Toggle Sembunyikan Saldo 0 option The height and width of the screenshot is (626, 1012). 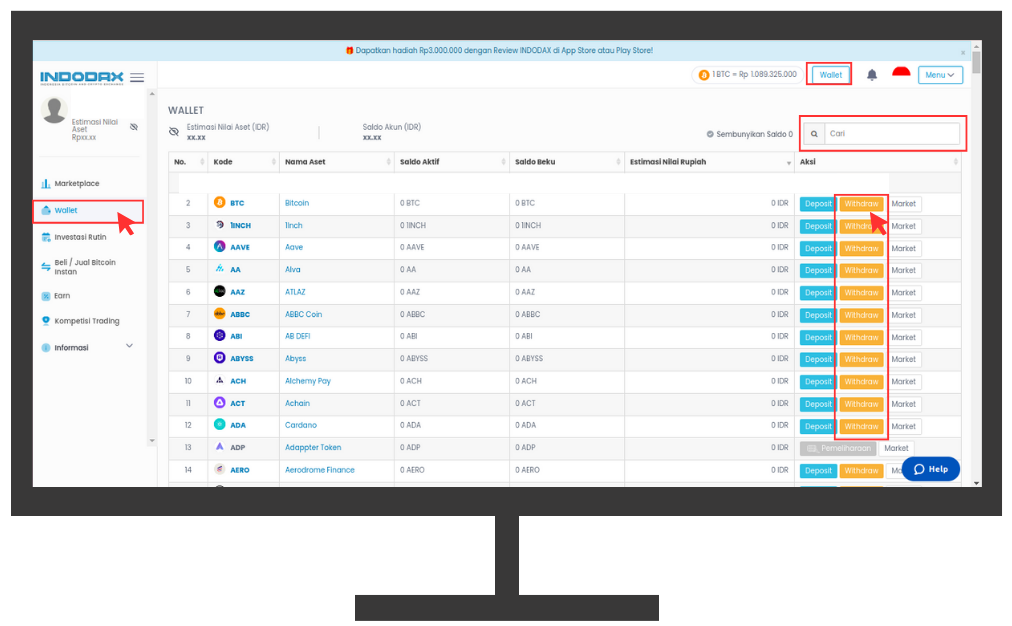pos(749,134)
